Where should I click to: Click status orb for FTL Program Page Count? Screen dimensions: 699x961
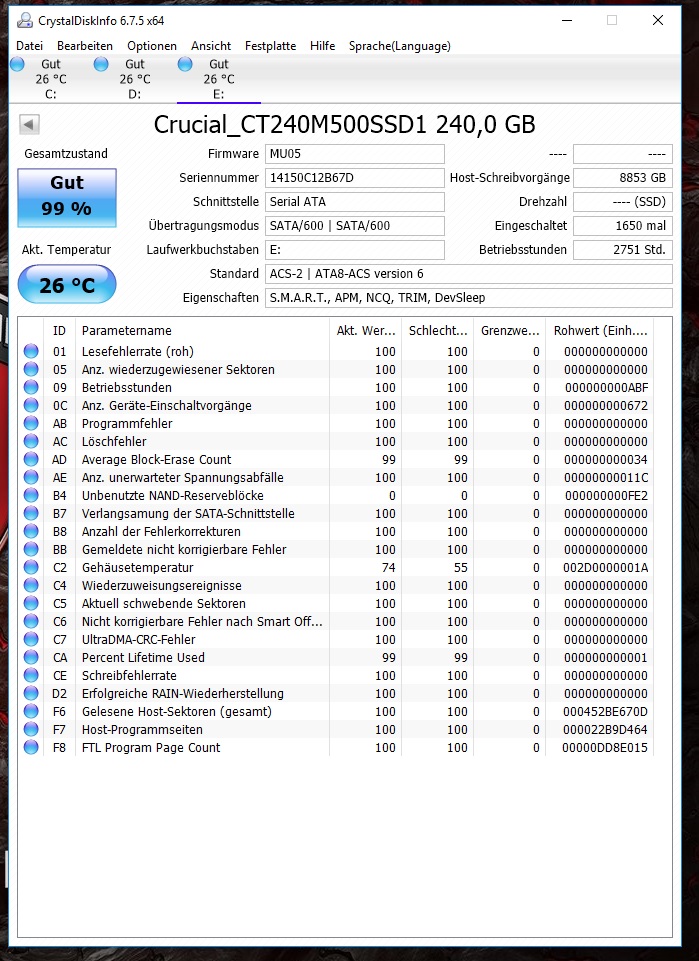[x=31, y=748]
